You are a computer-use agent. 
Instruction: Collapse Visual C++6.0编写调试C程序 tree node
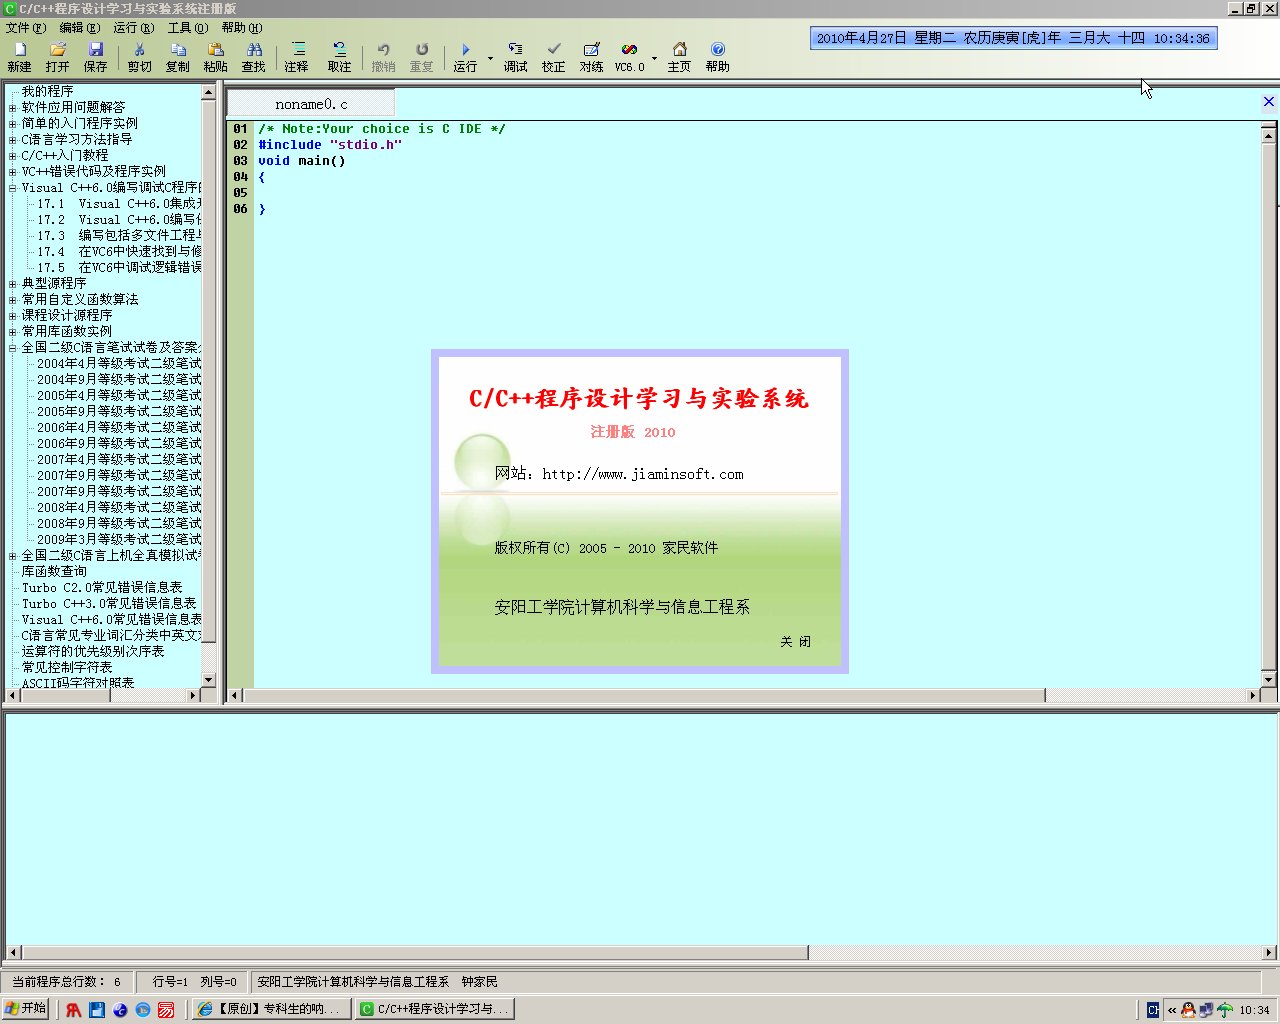coord(13,188)
